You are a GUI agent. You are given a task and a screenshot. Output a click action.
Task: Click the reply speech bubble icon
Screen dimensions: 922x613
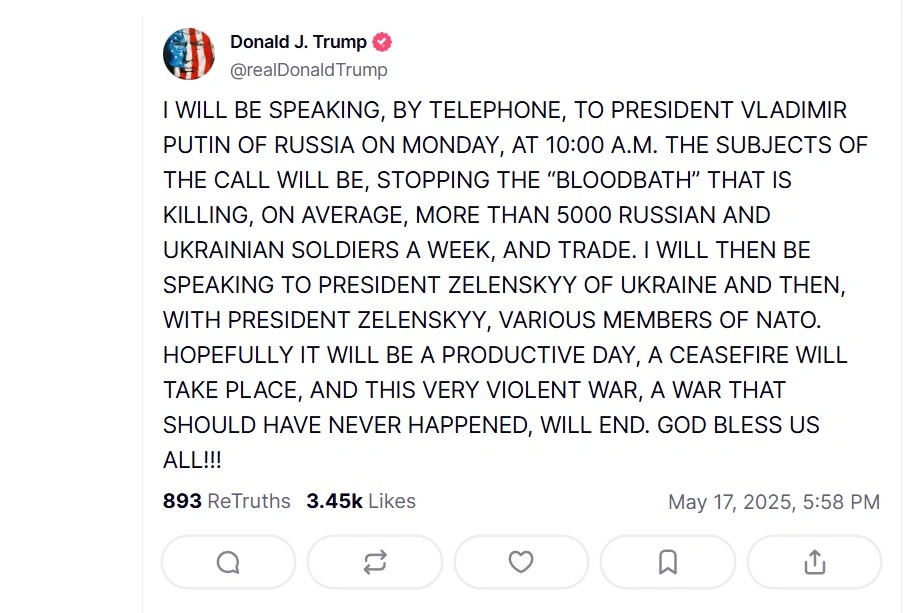[x=228, y=562]
